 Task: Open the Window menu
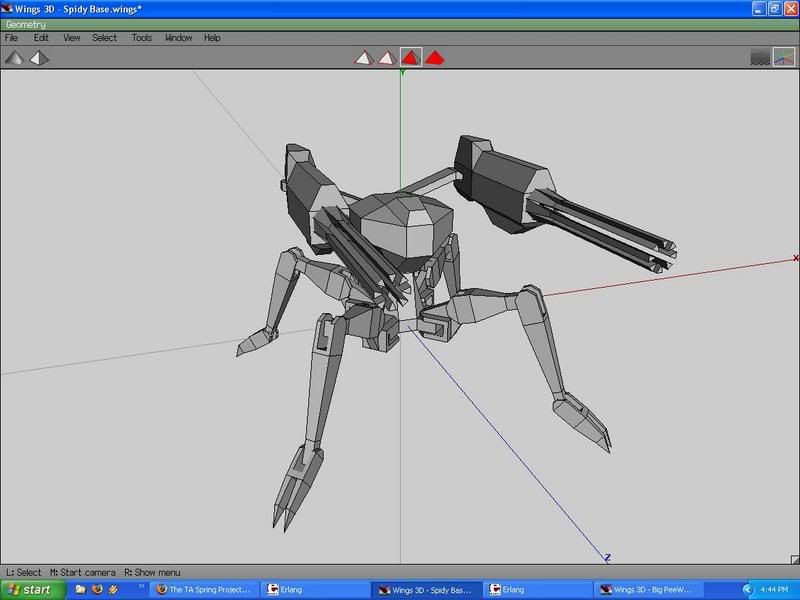(x=179, y=38)
